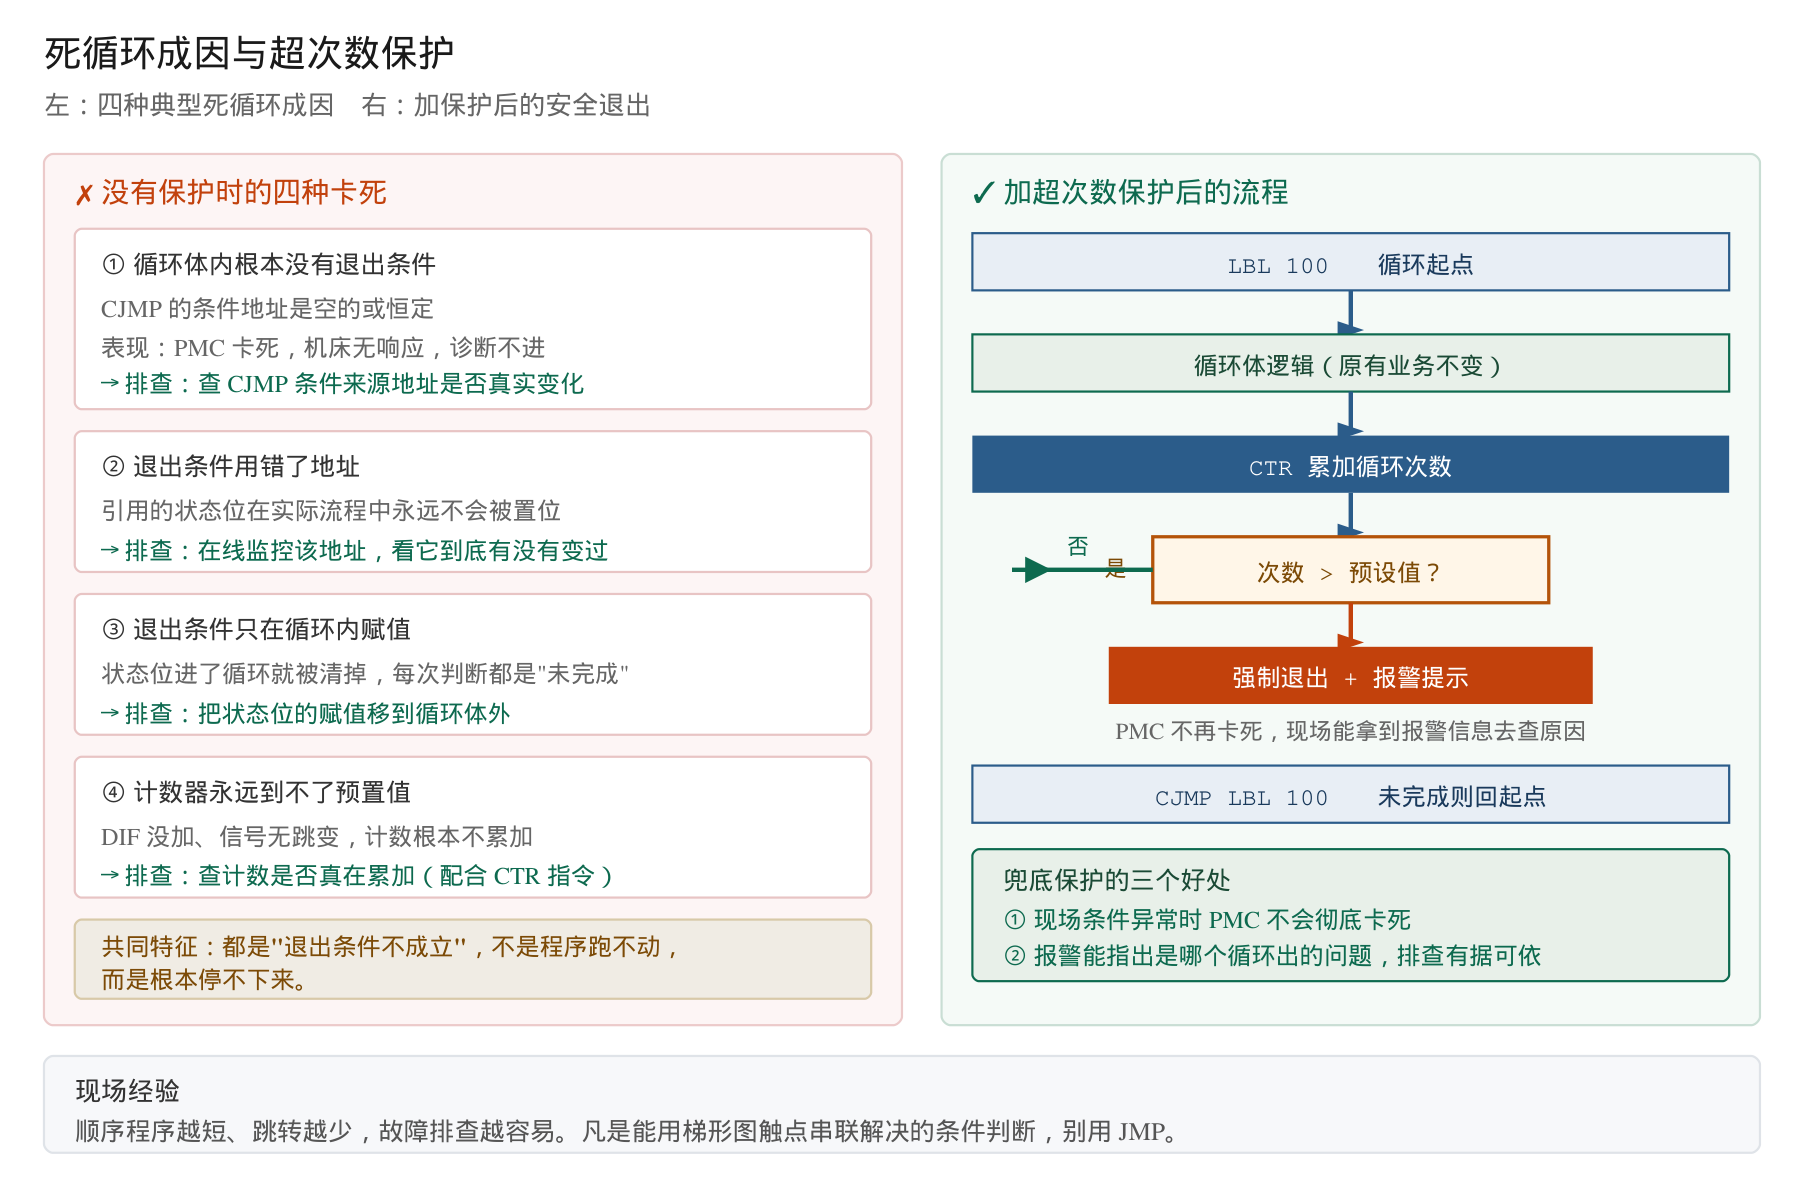Click 状态位进了循环就被清掉 line

[365, 673]
